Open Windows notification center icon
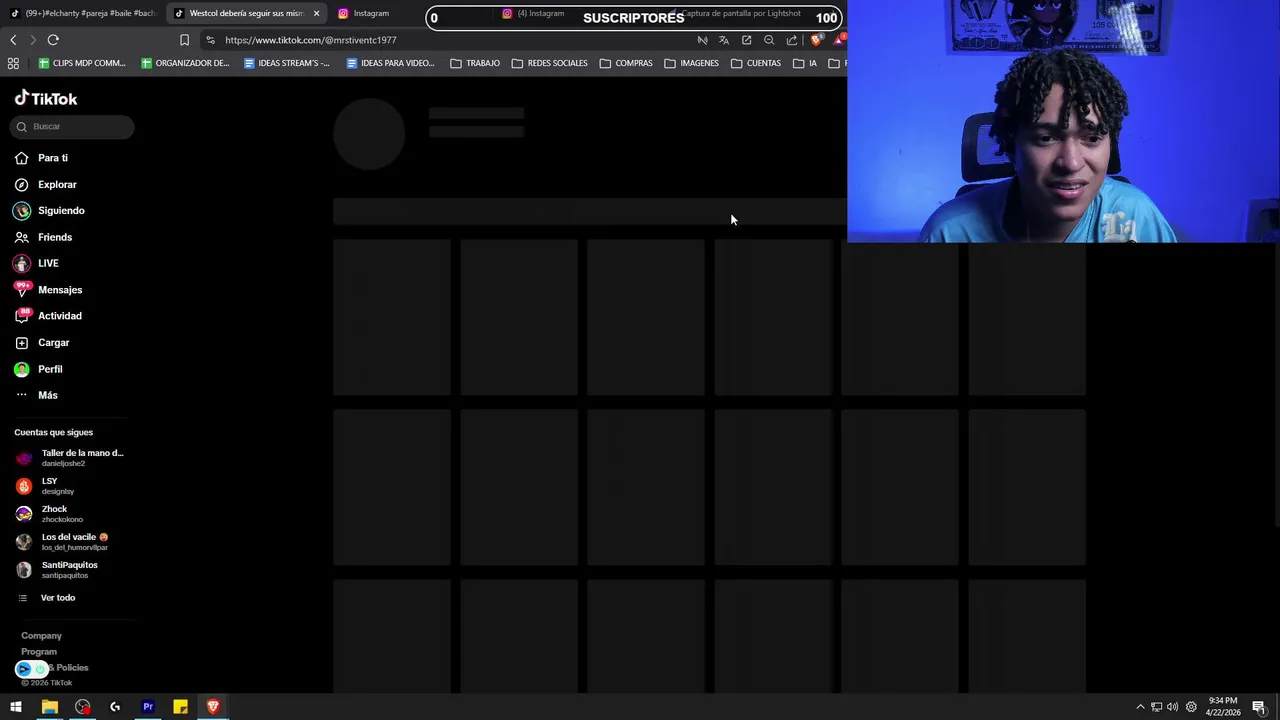 click(x=1259, y=707)
